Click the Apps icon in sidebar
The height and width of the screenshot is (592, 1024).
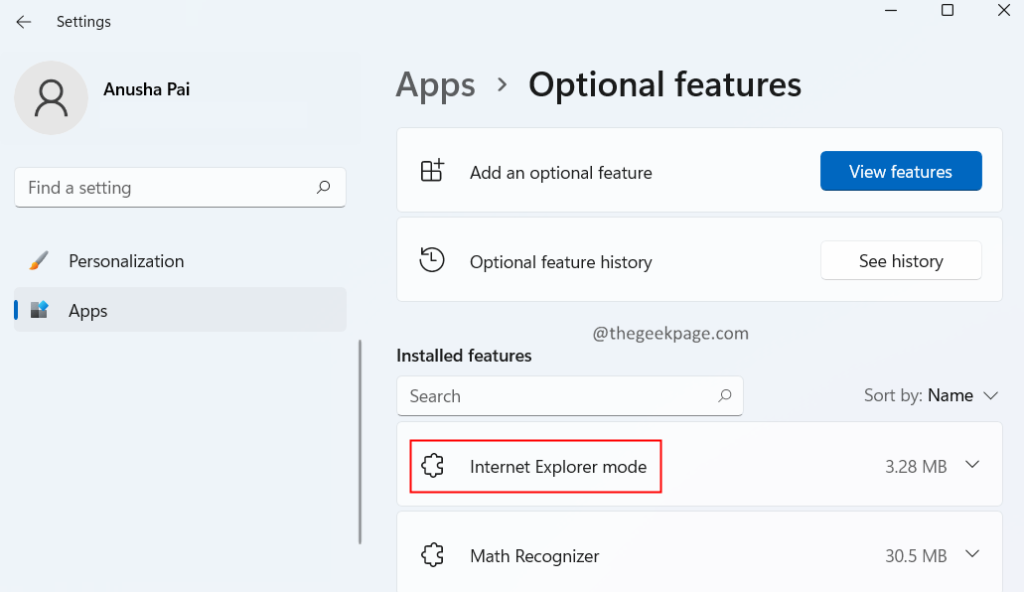pos(39,311)
